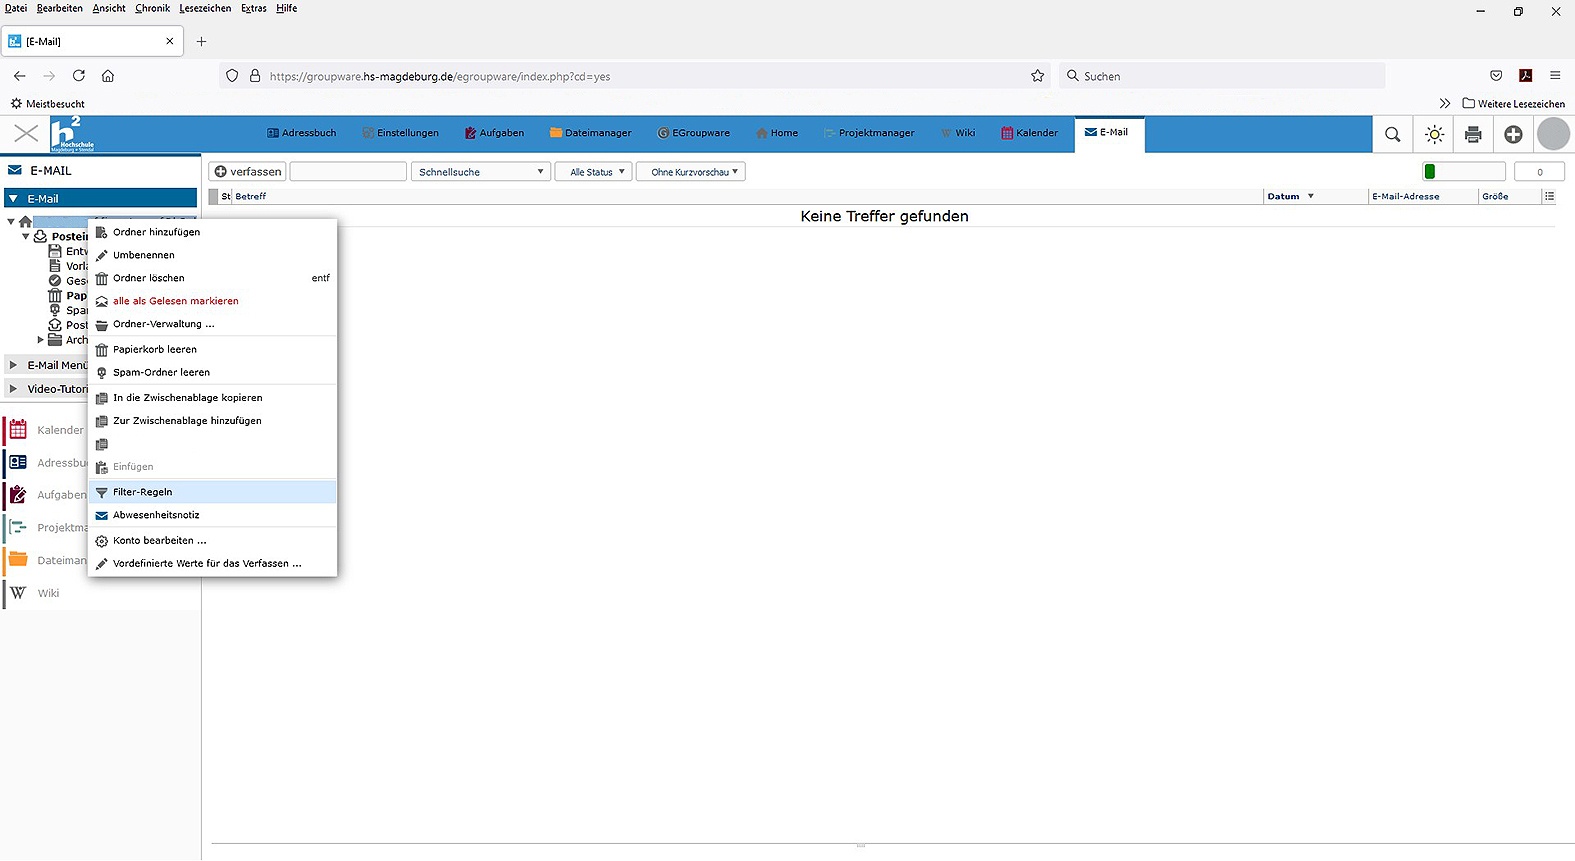Screen dimensions: 1575x861
Task: Click the green quota progress bar
Action: [1463, 172]
